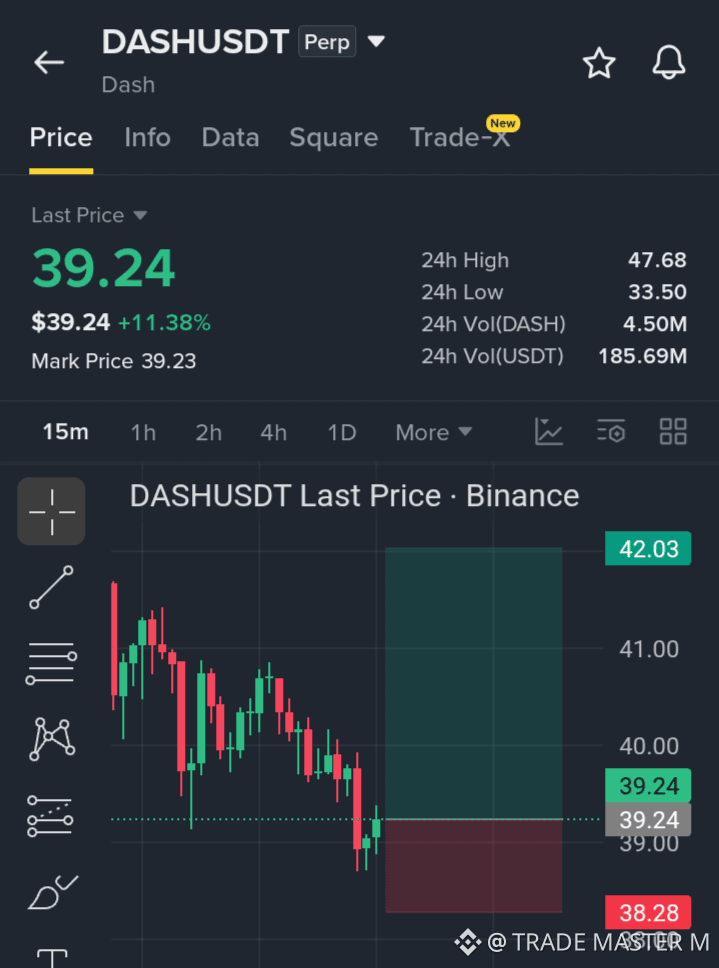The height and width of the screenshot is (968, 719).
Task: Go back with the left arrow
Action: [49, 62]
